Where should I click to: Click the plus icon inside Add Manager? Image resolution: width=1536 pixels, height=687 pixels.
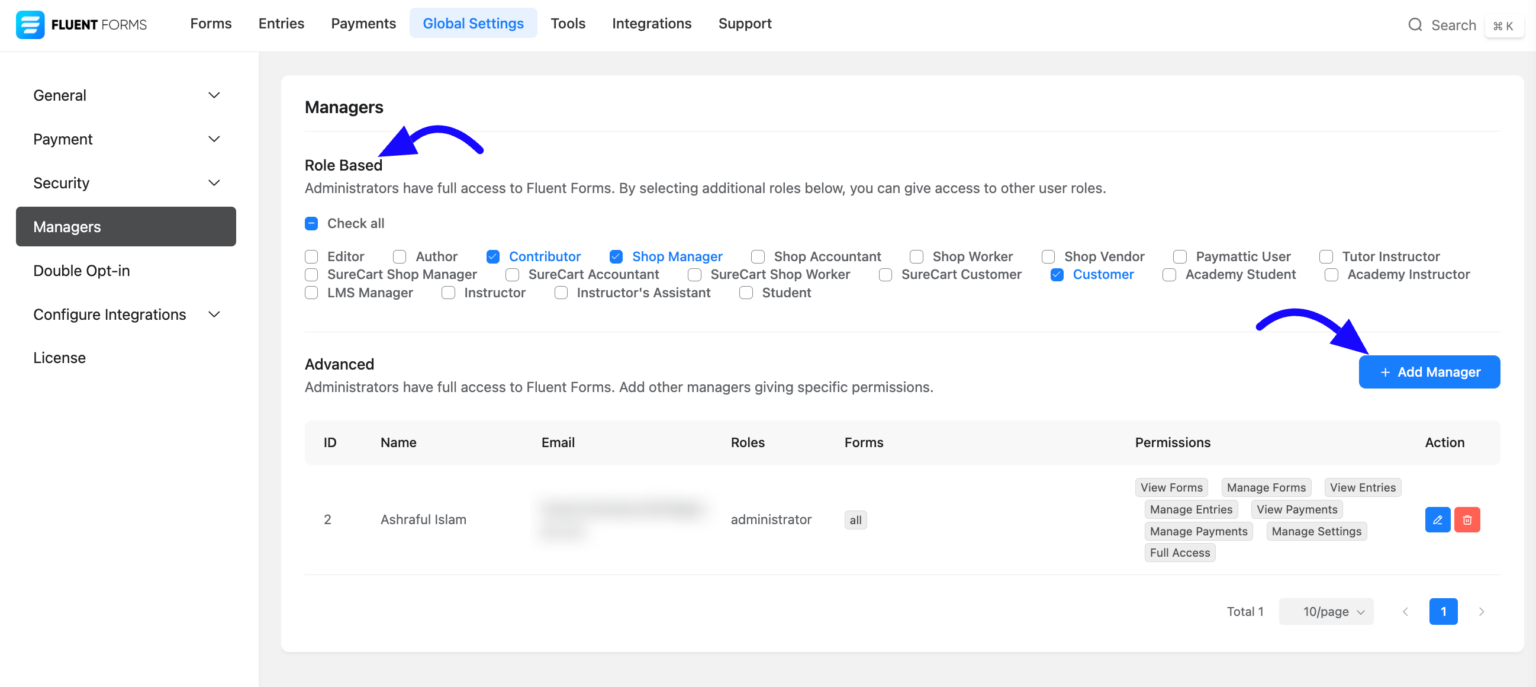point(1385,371)
